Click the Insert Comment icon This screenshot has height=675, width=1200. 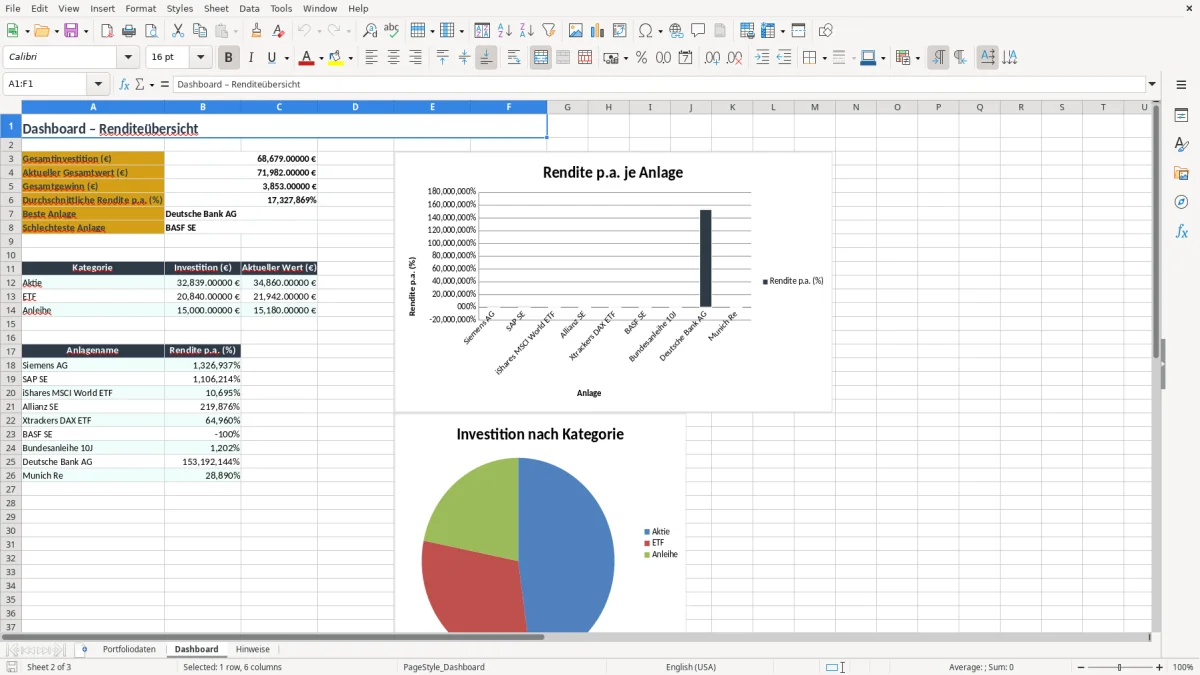[x=698, y=31]
